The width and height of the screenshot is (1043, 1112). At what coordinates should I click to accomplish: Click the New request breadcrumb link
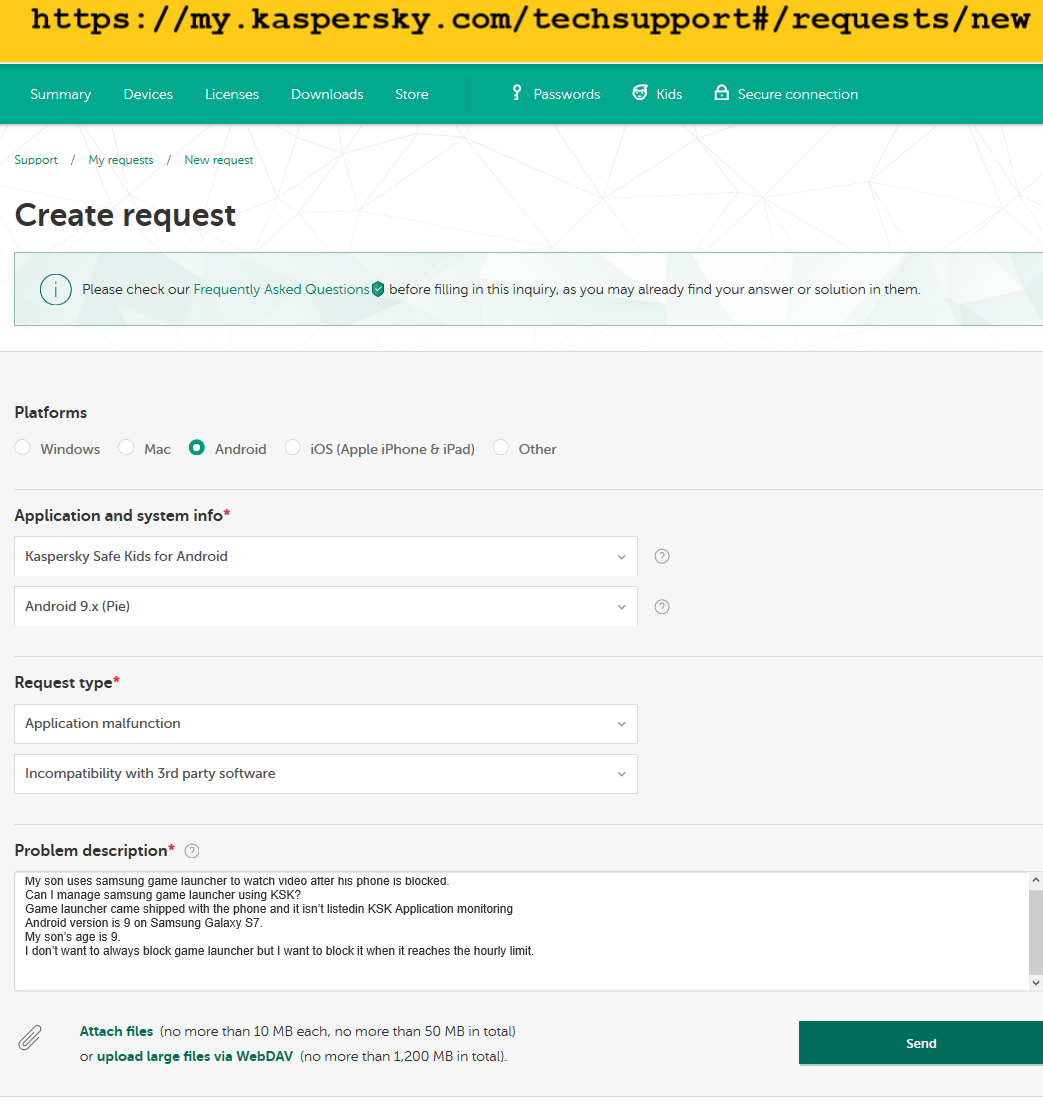click(218, 160)
